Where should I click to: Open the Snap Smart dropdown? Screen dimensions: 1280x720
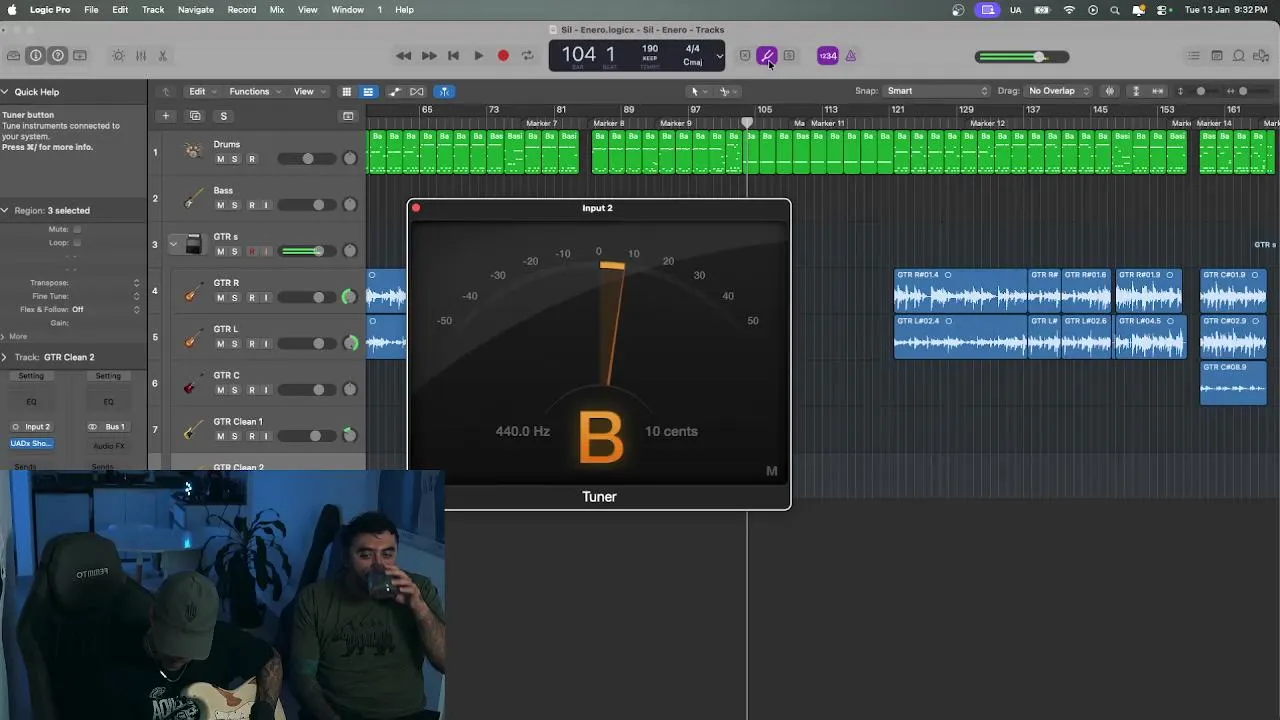936,91
